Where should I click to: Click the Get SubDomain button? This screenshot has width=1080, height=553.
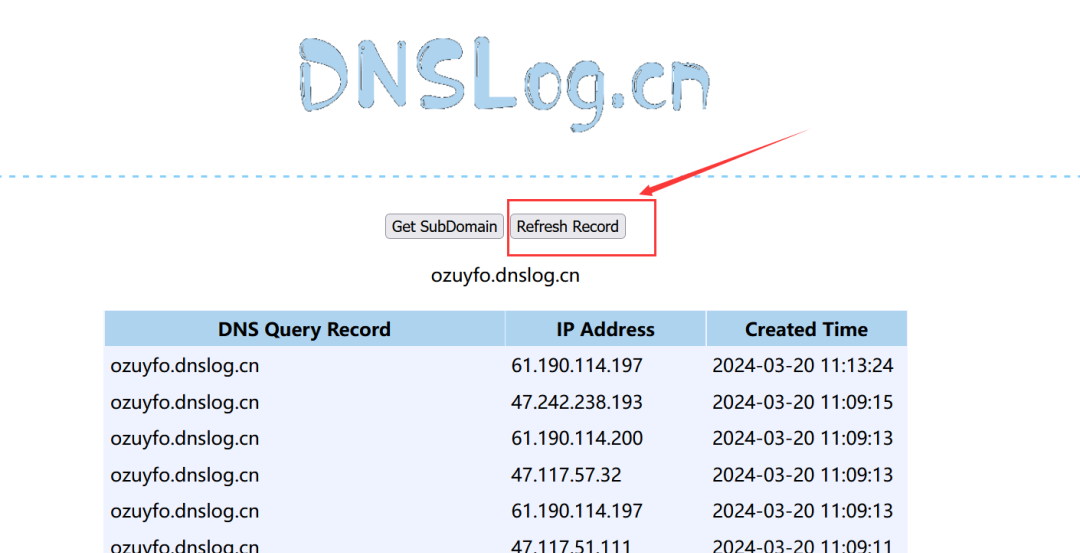444,227
